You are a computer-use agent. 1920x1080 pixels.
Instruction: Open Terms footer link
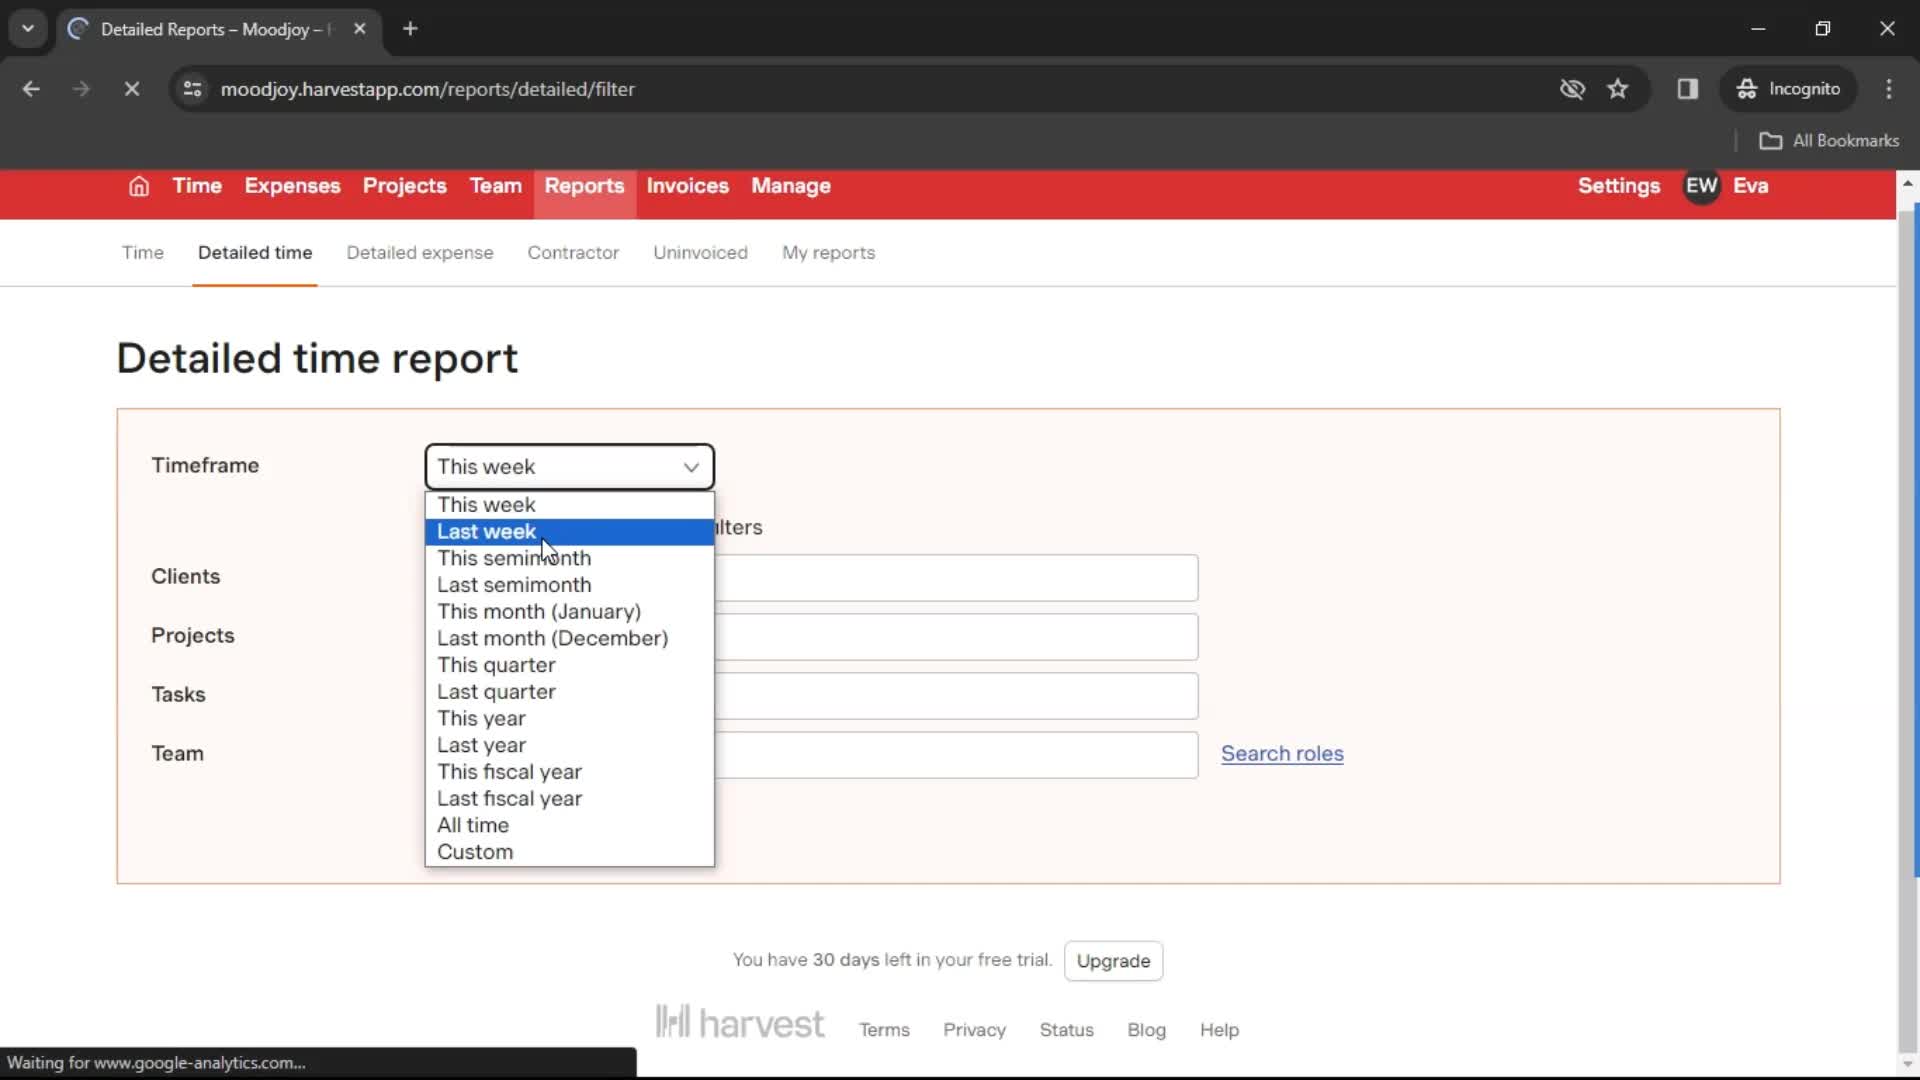(884, 1030)
